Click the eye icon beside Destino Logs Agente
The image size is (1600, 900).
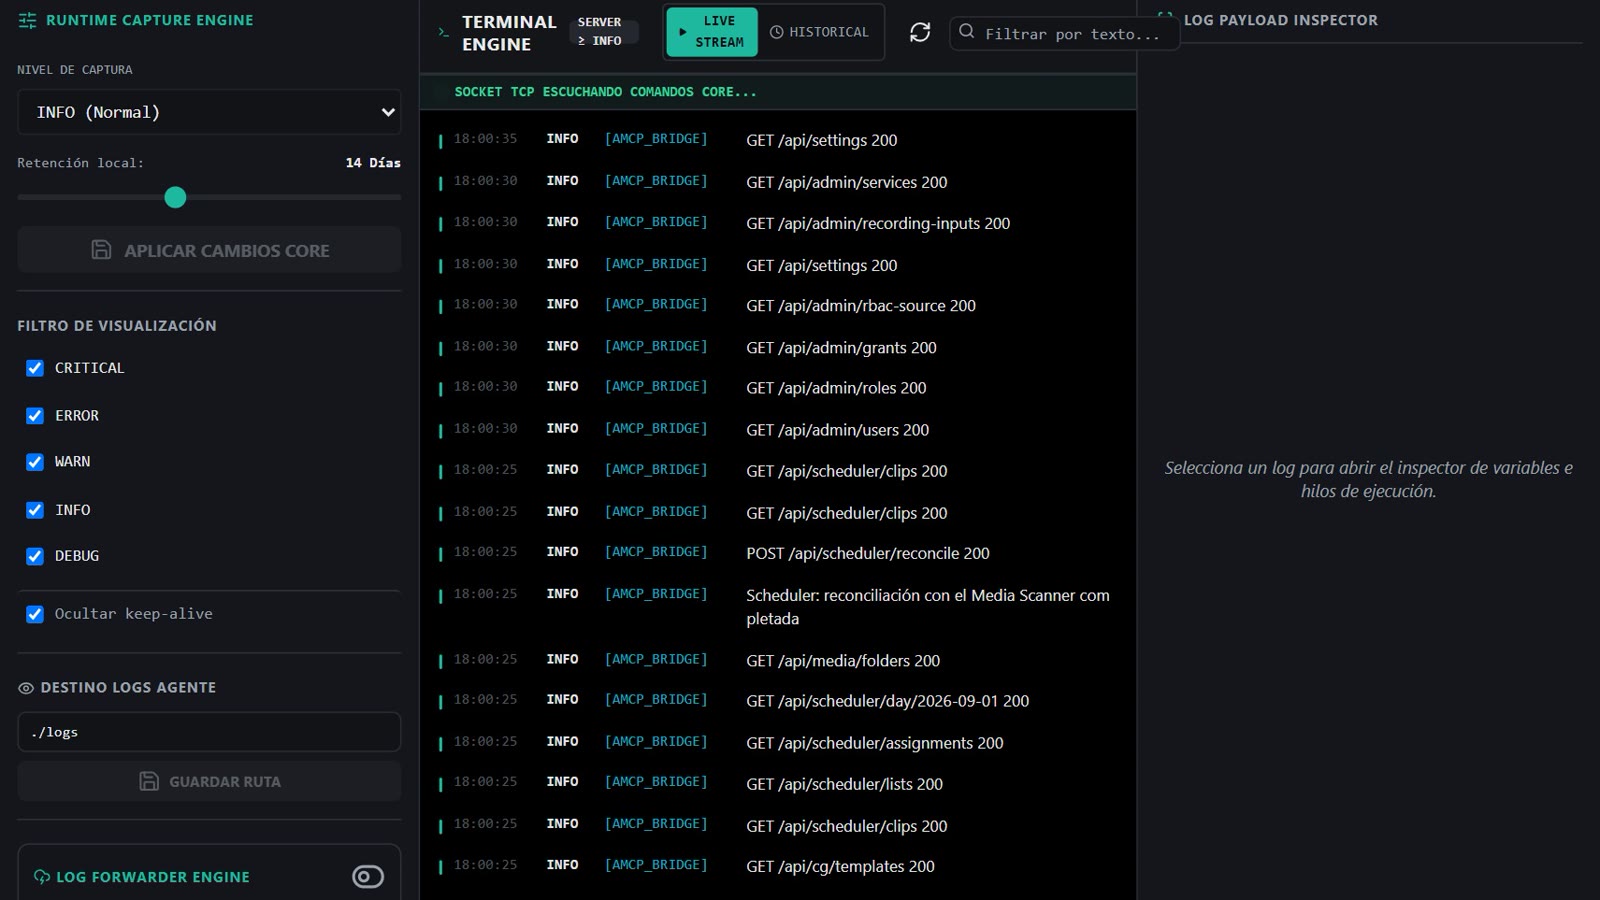tap(26, 688)
